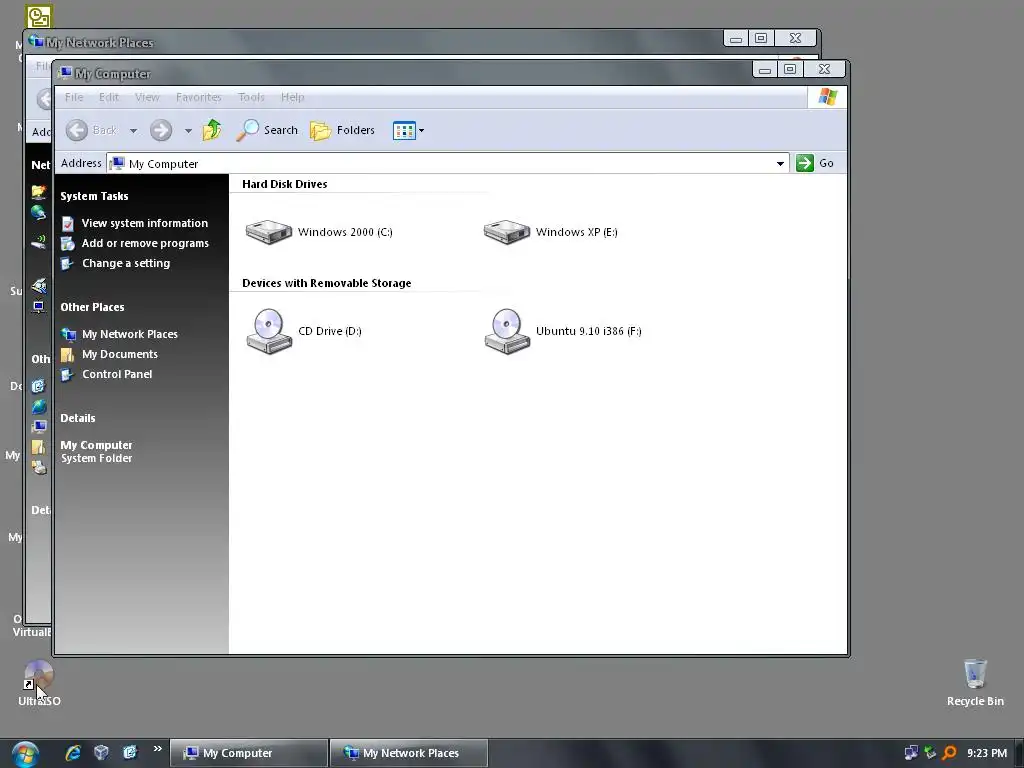Screen dimensions: 1024x768
Task: Open Back history dropdown arrow
Action: (x=133, y=131)
